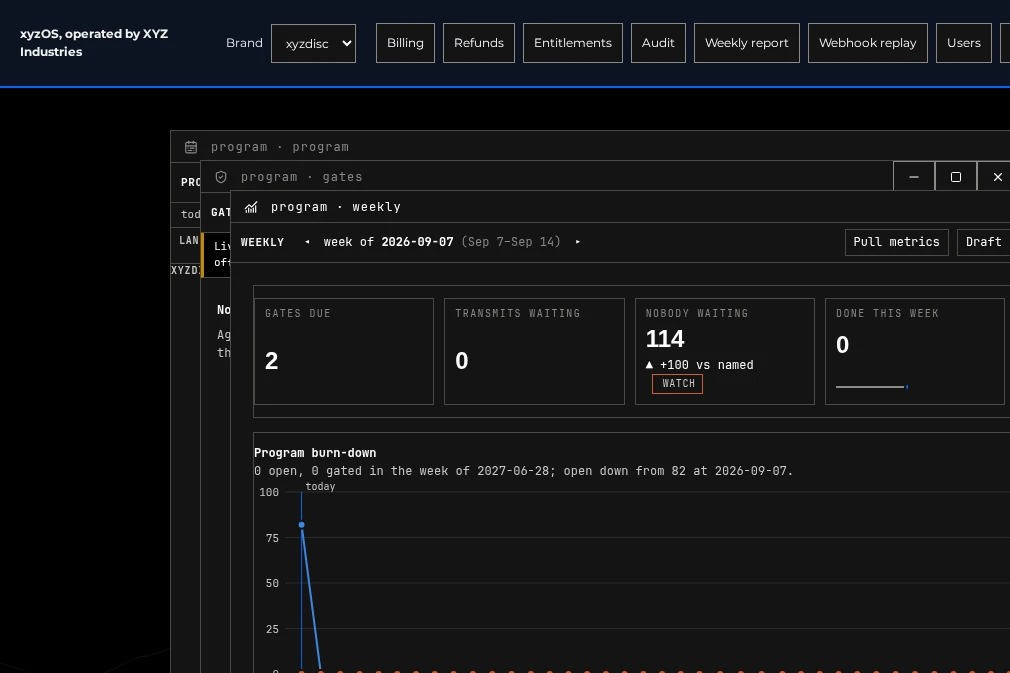Click the burn-down data point at 82
The width and height of the screenshot is (1010, 673).
coord(301,525)
